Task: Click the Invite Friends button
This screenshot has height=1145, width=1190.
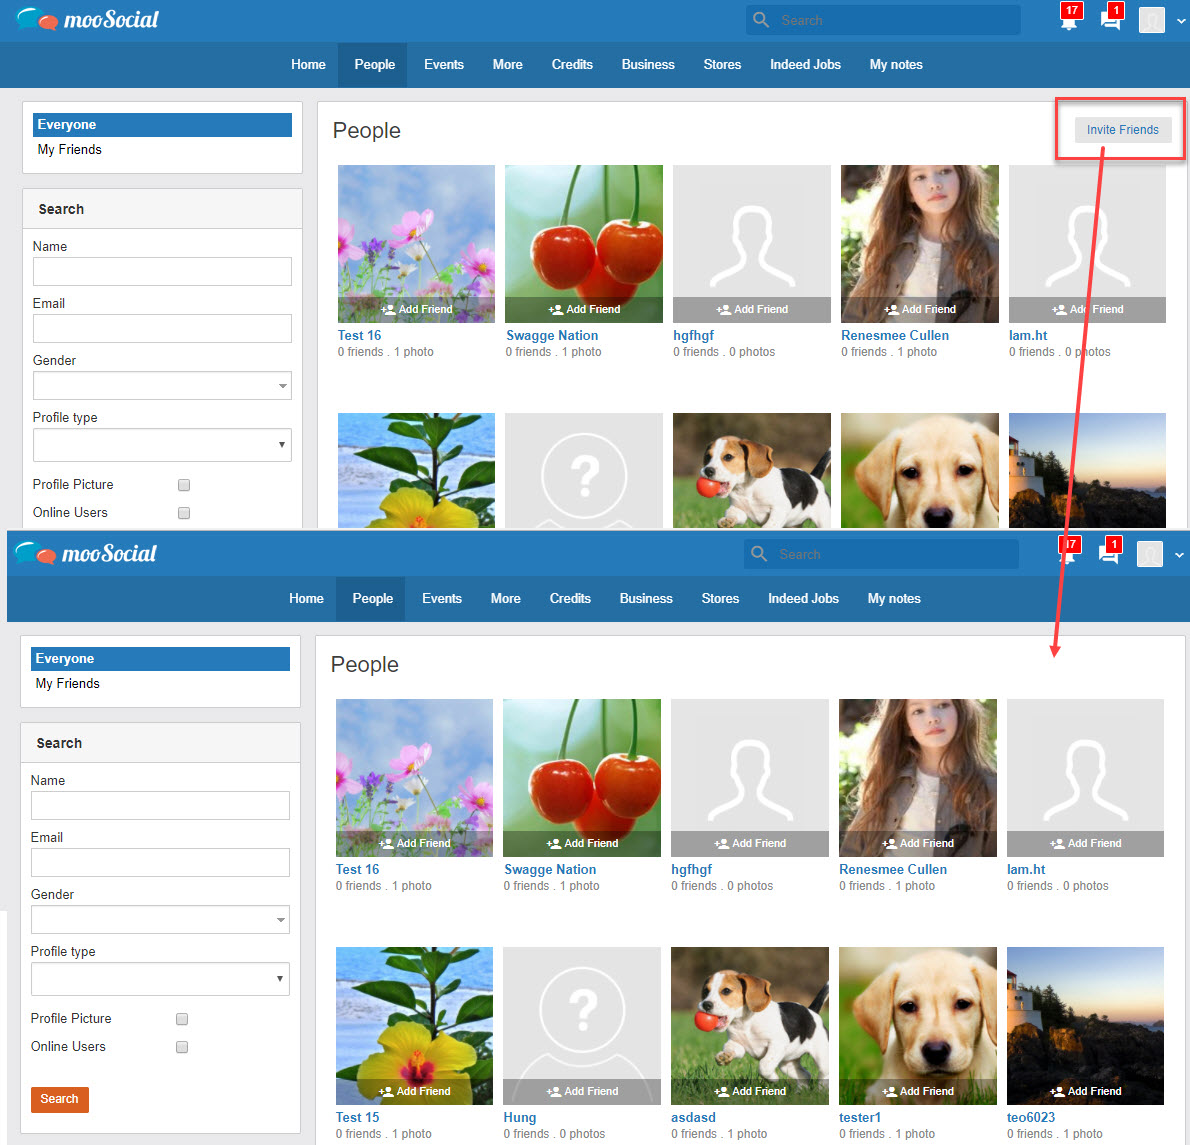Action: coord(1122,130)
